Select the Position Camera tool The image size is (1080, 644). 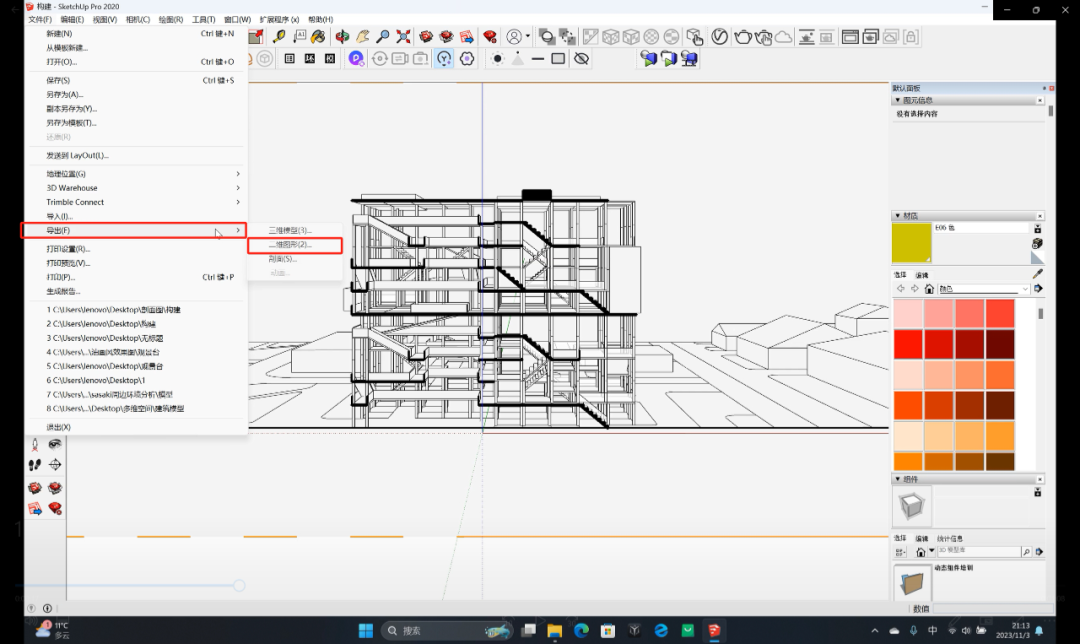pyautogui.click(x=34, y=444)
